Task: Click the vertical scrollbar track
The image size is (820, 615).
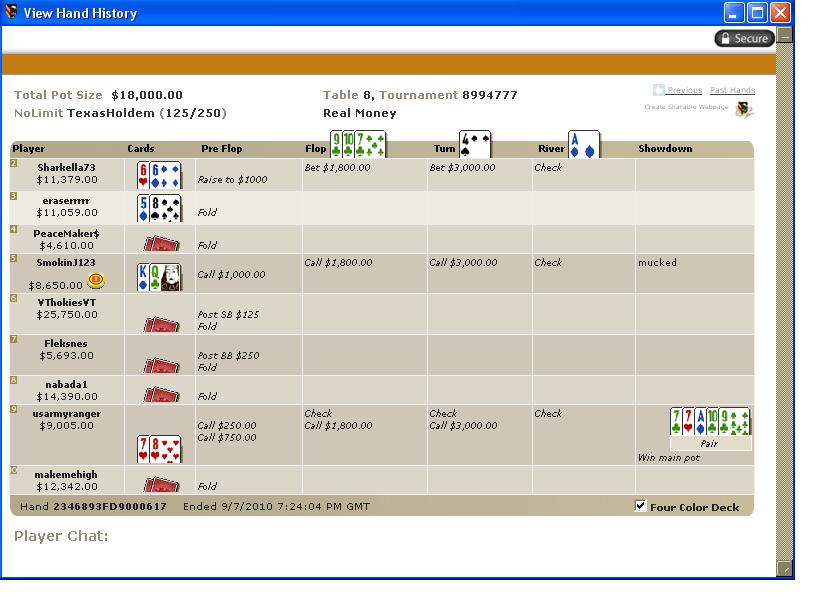Action: 784,302
